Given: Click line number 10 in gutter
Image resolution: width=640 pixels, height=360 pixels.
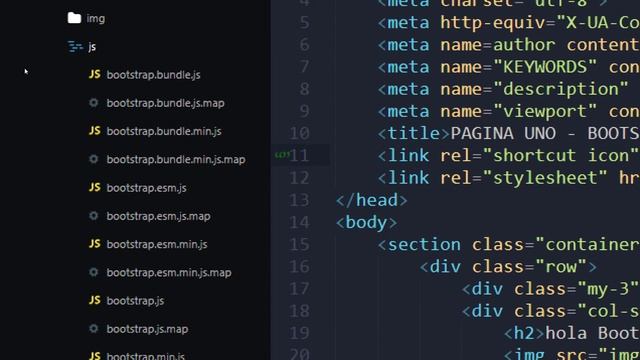Looking at the screenshot, I should point(300,133).
